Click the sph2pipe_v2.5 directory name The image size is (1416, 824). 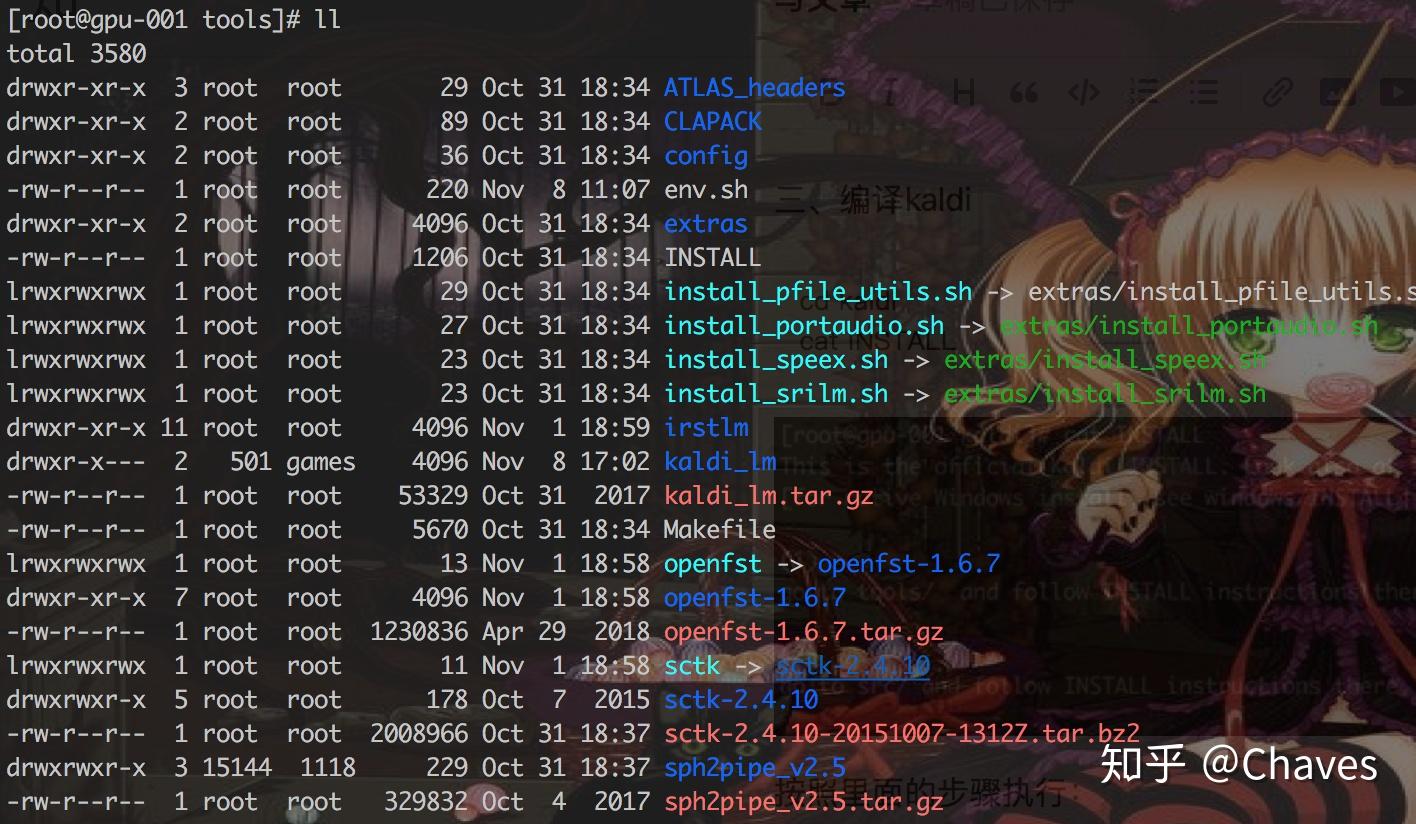pyautogui.click(x=755, y=768)
